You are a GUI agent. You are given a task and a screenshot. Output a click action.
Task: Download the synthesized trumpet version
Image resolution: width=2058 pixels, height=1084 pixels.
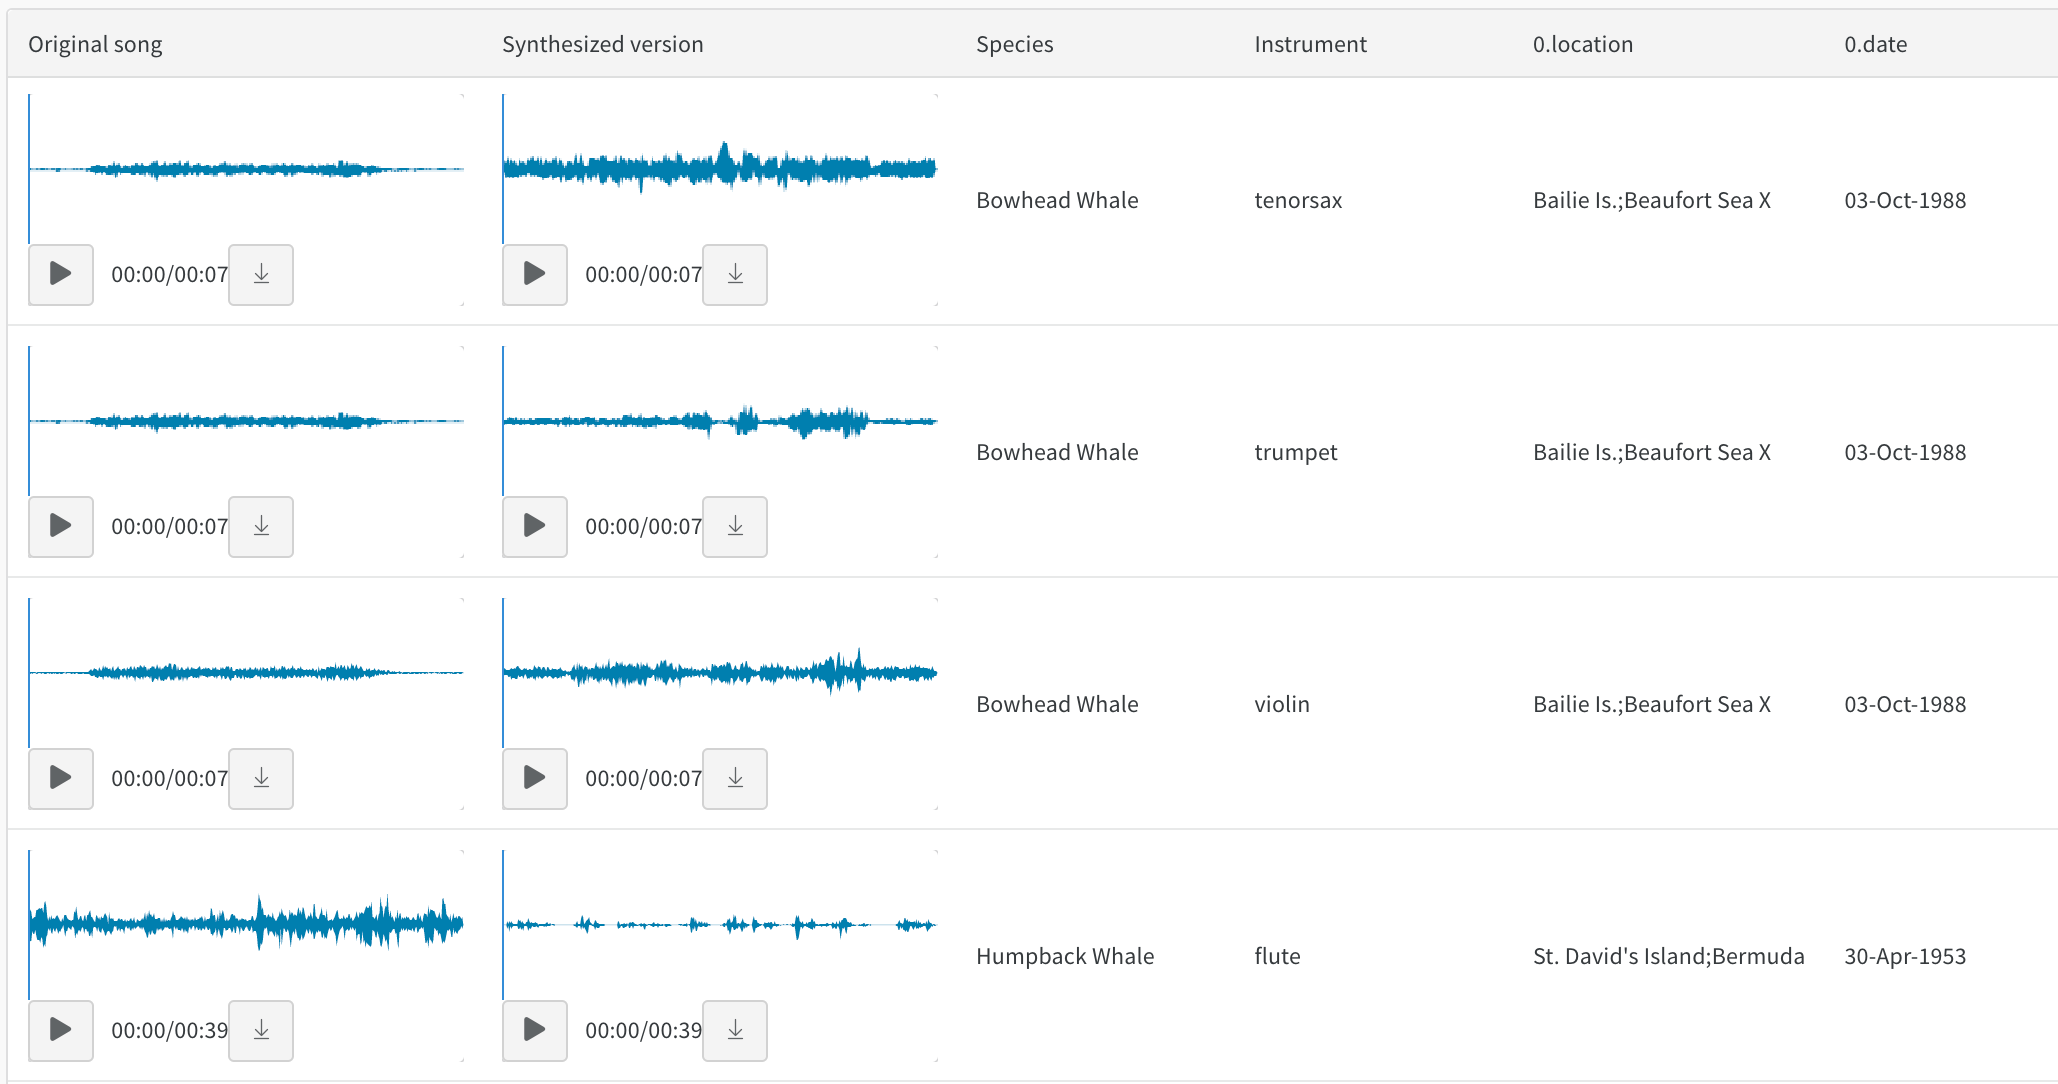click(734, 527)
